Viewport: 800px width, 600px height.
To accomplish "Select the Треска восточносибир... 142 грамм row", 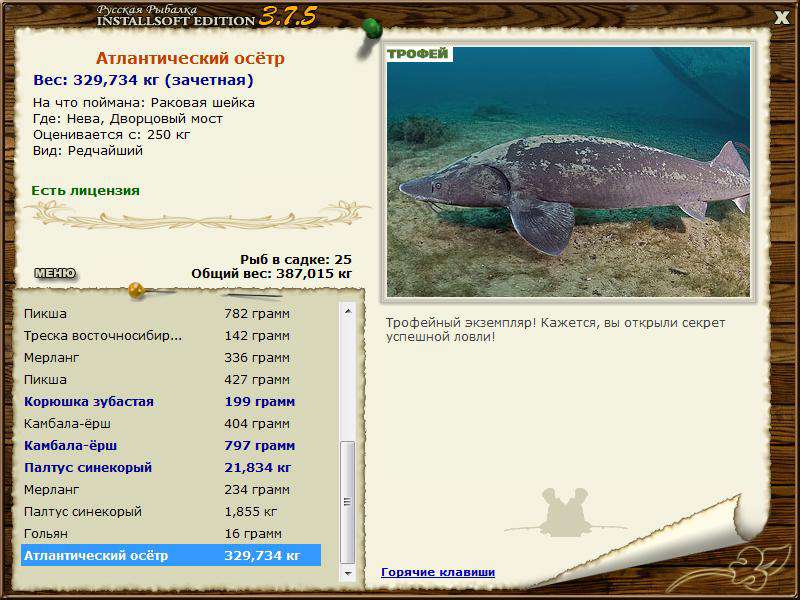I will [171, 336].
